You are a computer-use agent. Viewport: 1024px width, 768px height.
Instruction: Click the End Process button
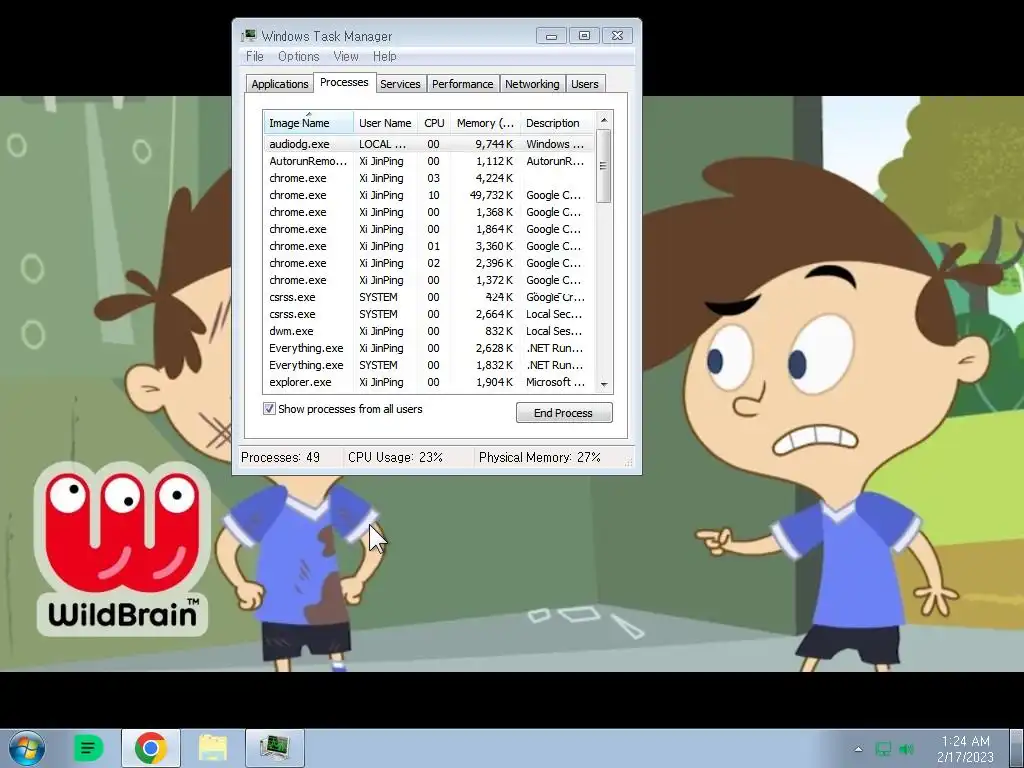564,413
